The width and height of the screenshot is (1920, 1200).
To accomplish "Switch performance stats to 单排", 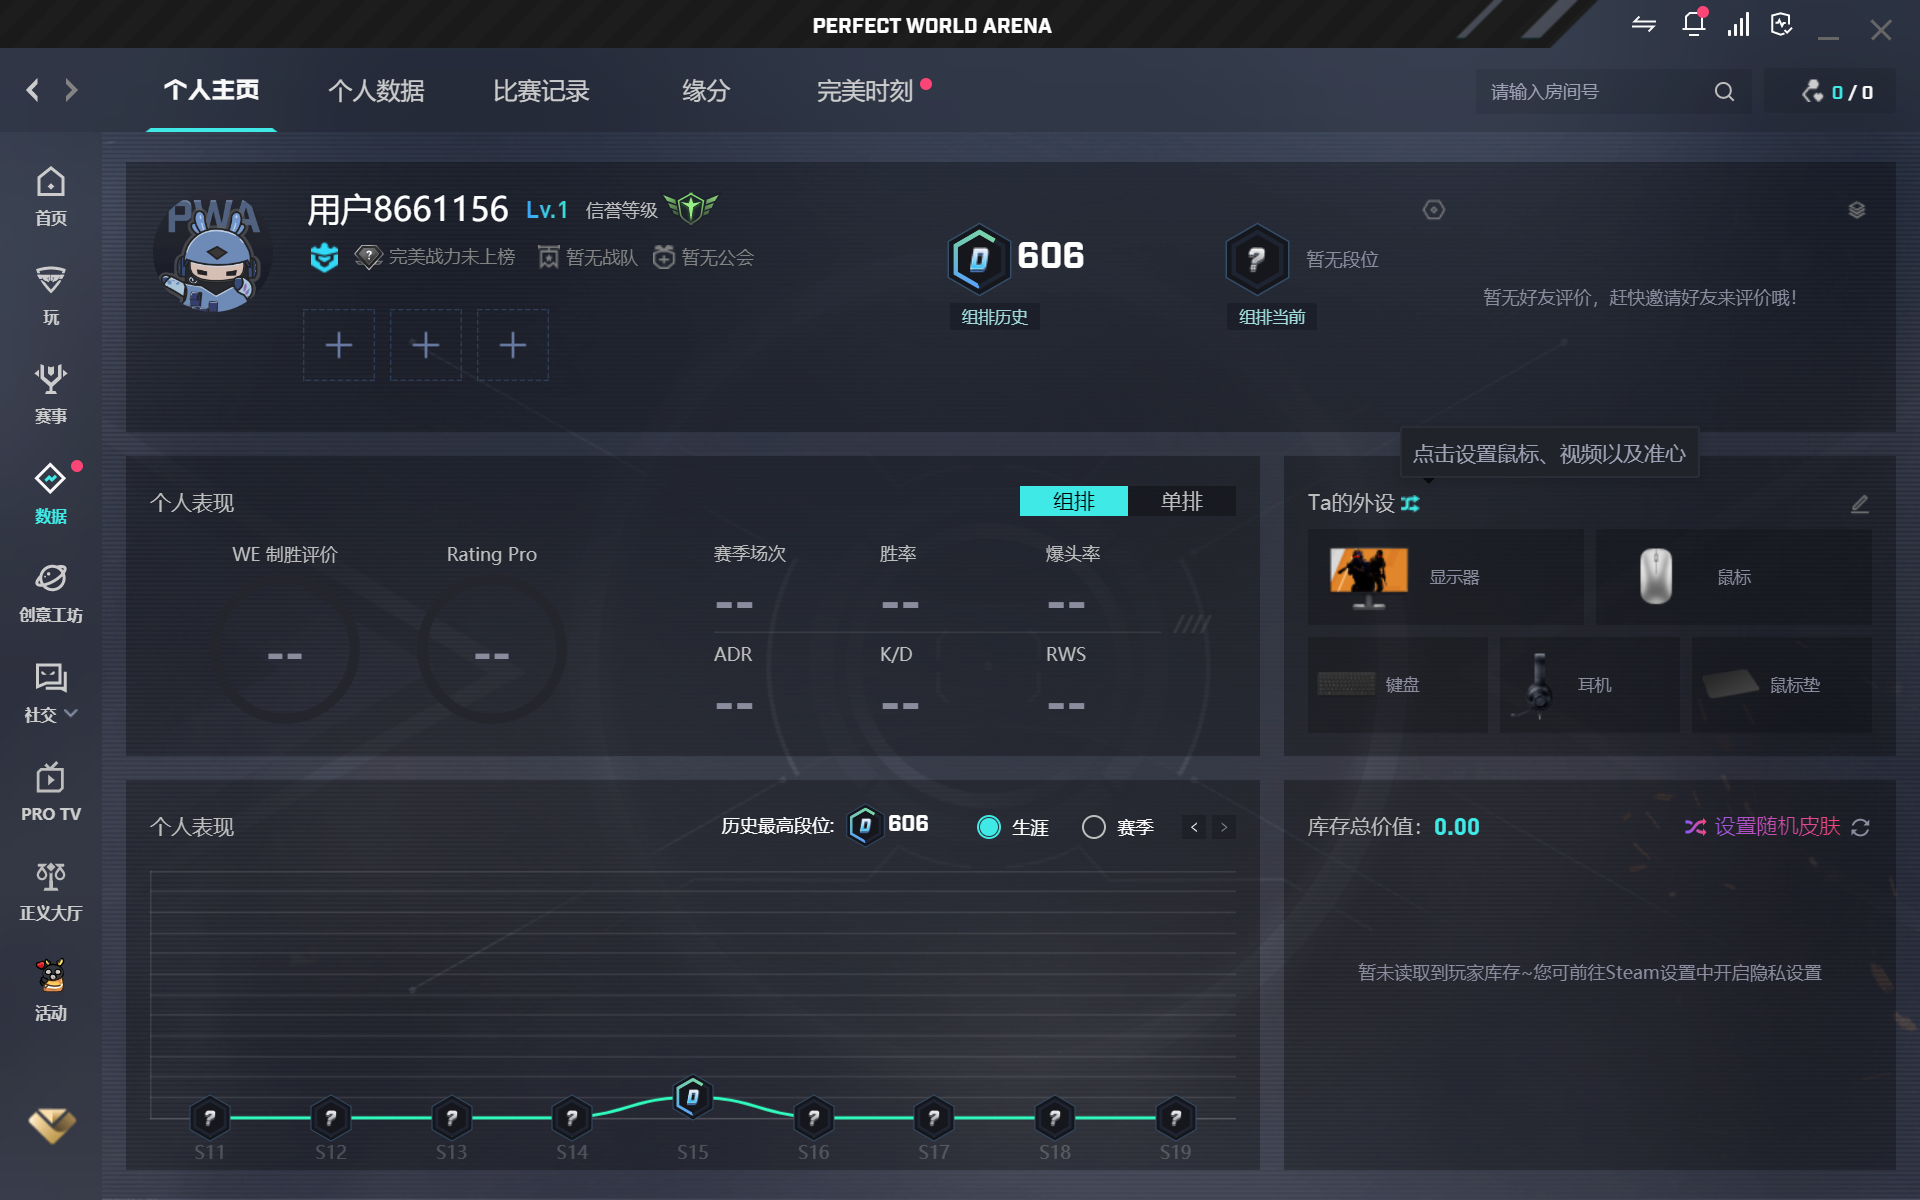I will click(1181, 501).
